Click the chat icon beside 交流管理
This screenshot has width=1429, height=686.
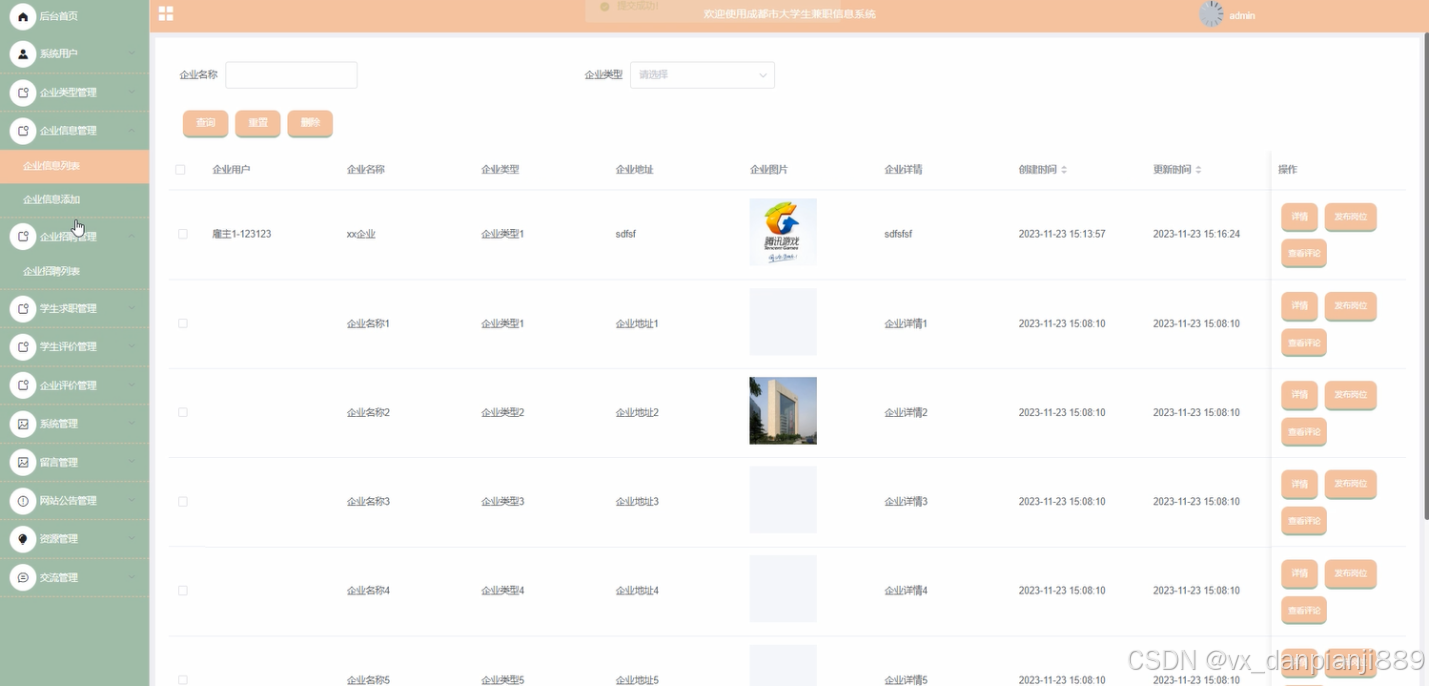(23, 578)
